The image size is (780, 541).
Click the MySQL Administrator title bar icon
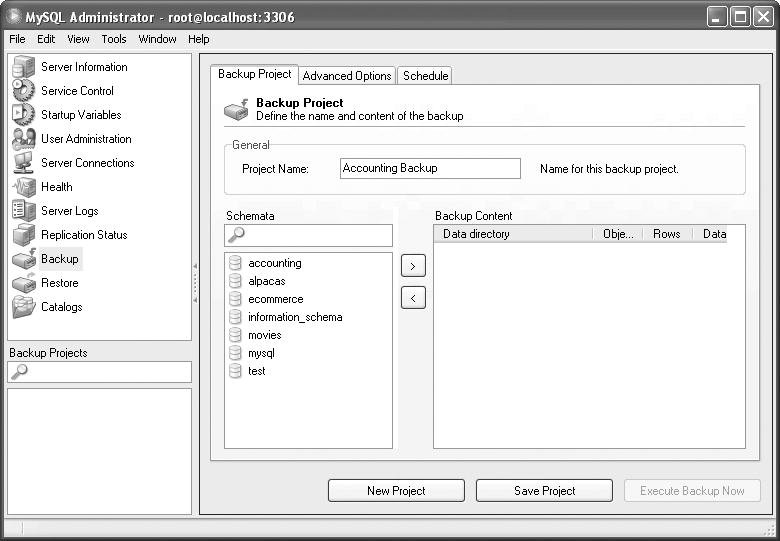(13, 16)
